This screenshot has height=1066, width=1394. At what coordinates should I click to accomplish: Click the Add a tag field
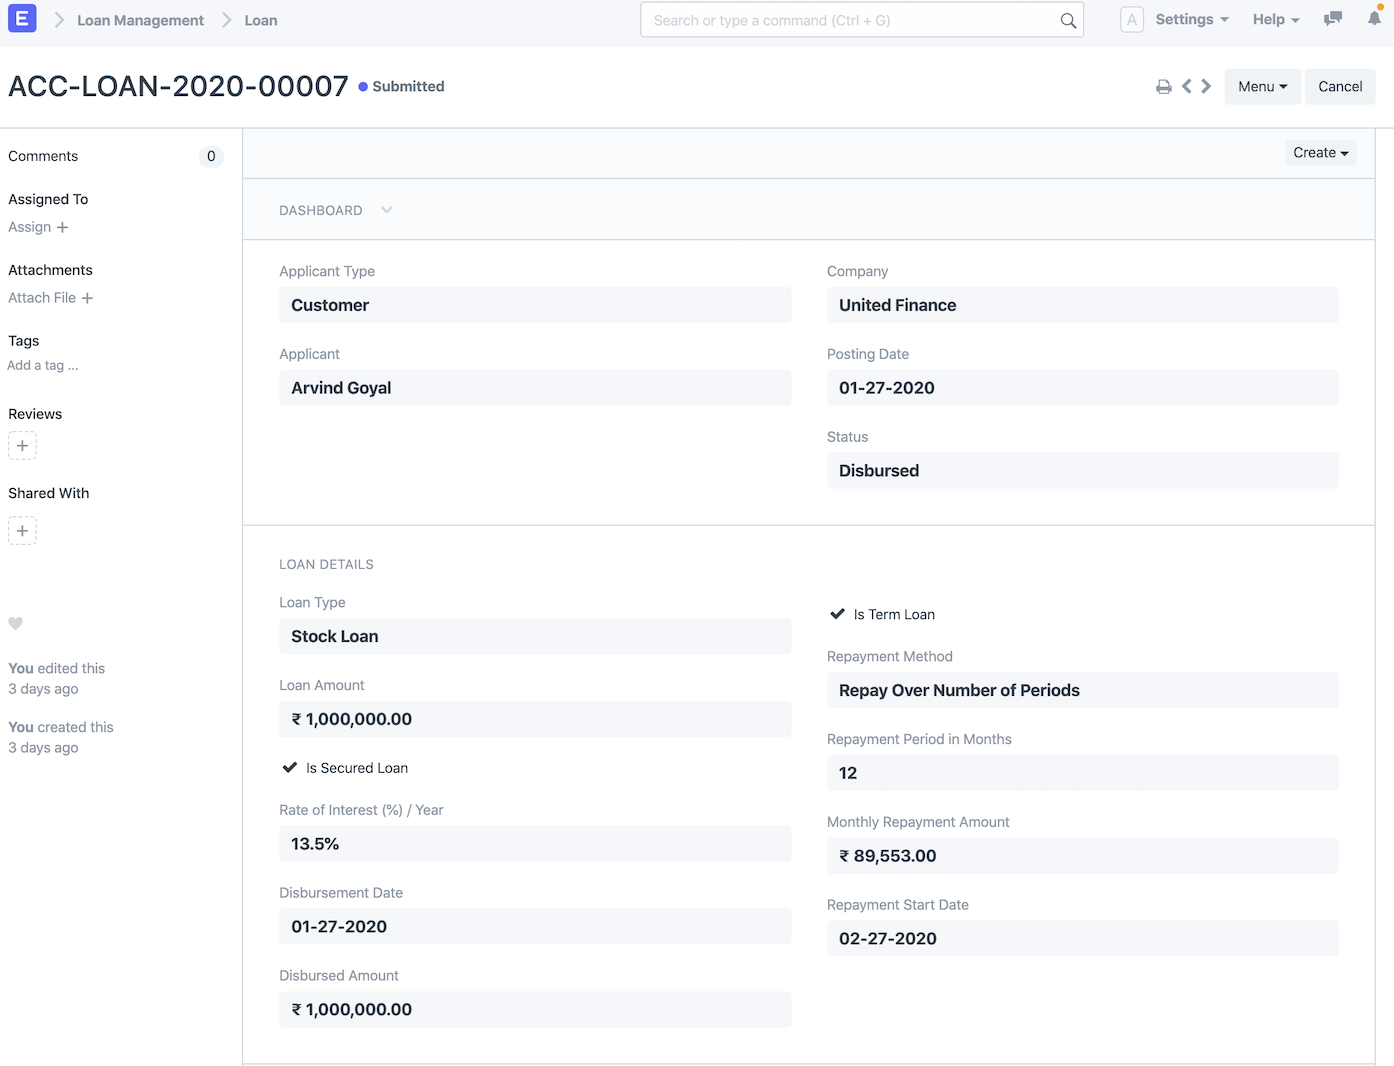43,365
